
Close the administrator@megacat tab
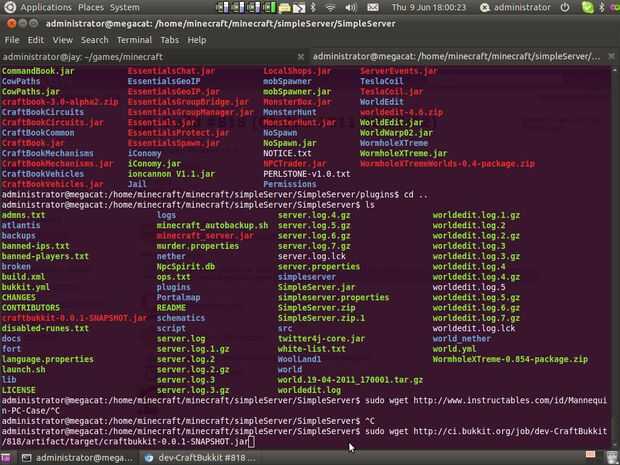[611, 57]
